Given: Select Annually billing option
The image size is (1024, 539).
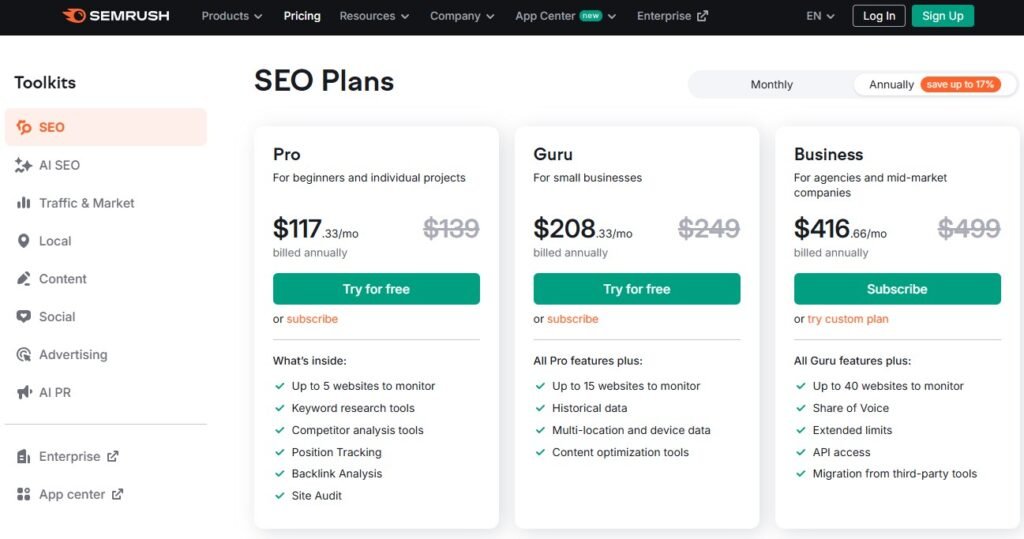Looking at the screenshot, I should 890,85.
